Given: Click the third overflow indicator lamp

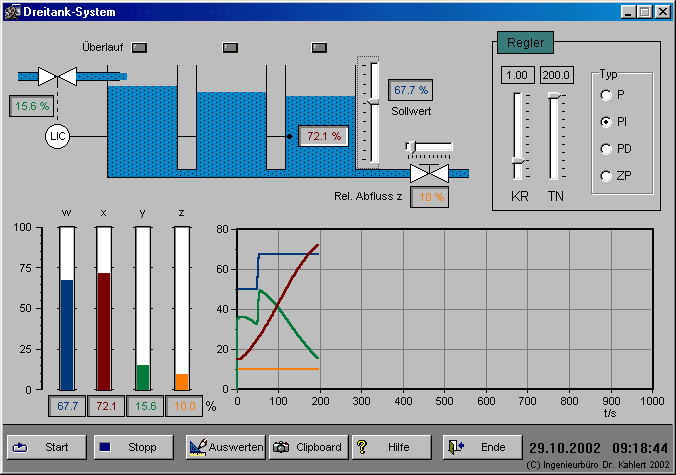Looking at the screenshot, I should [319, 47].
